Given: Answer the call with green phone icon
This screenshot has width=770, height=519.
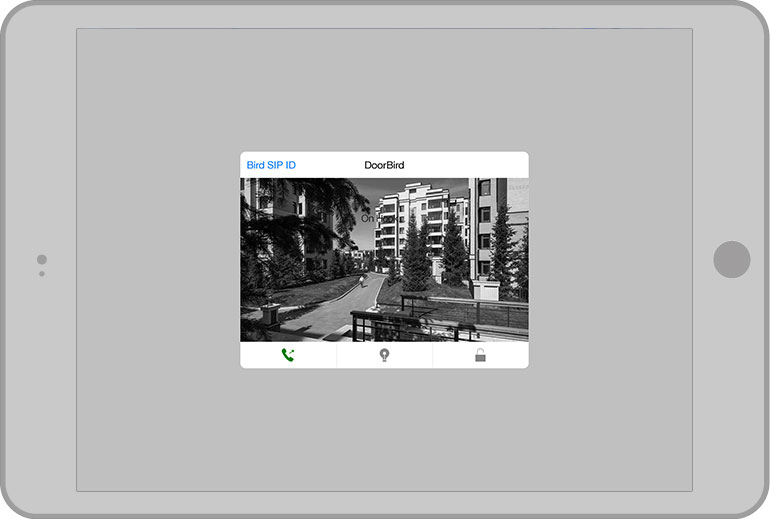Looking at the screenshot, I should [288, 355].
